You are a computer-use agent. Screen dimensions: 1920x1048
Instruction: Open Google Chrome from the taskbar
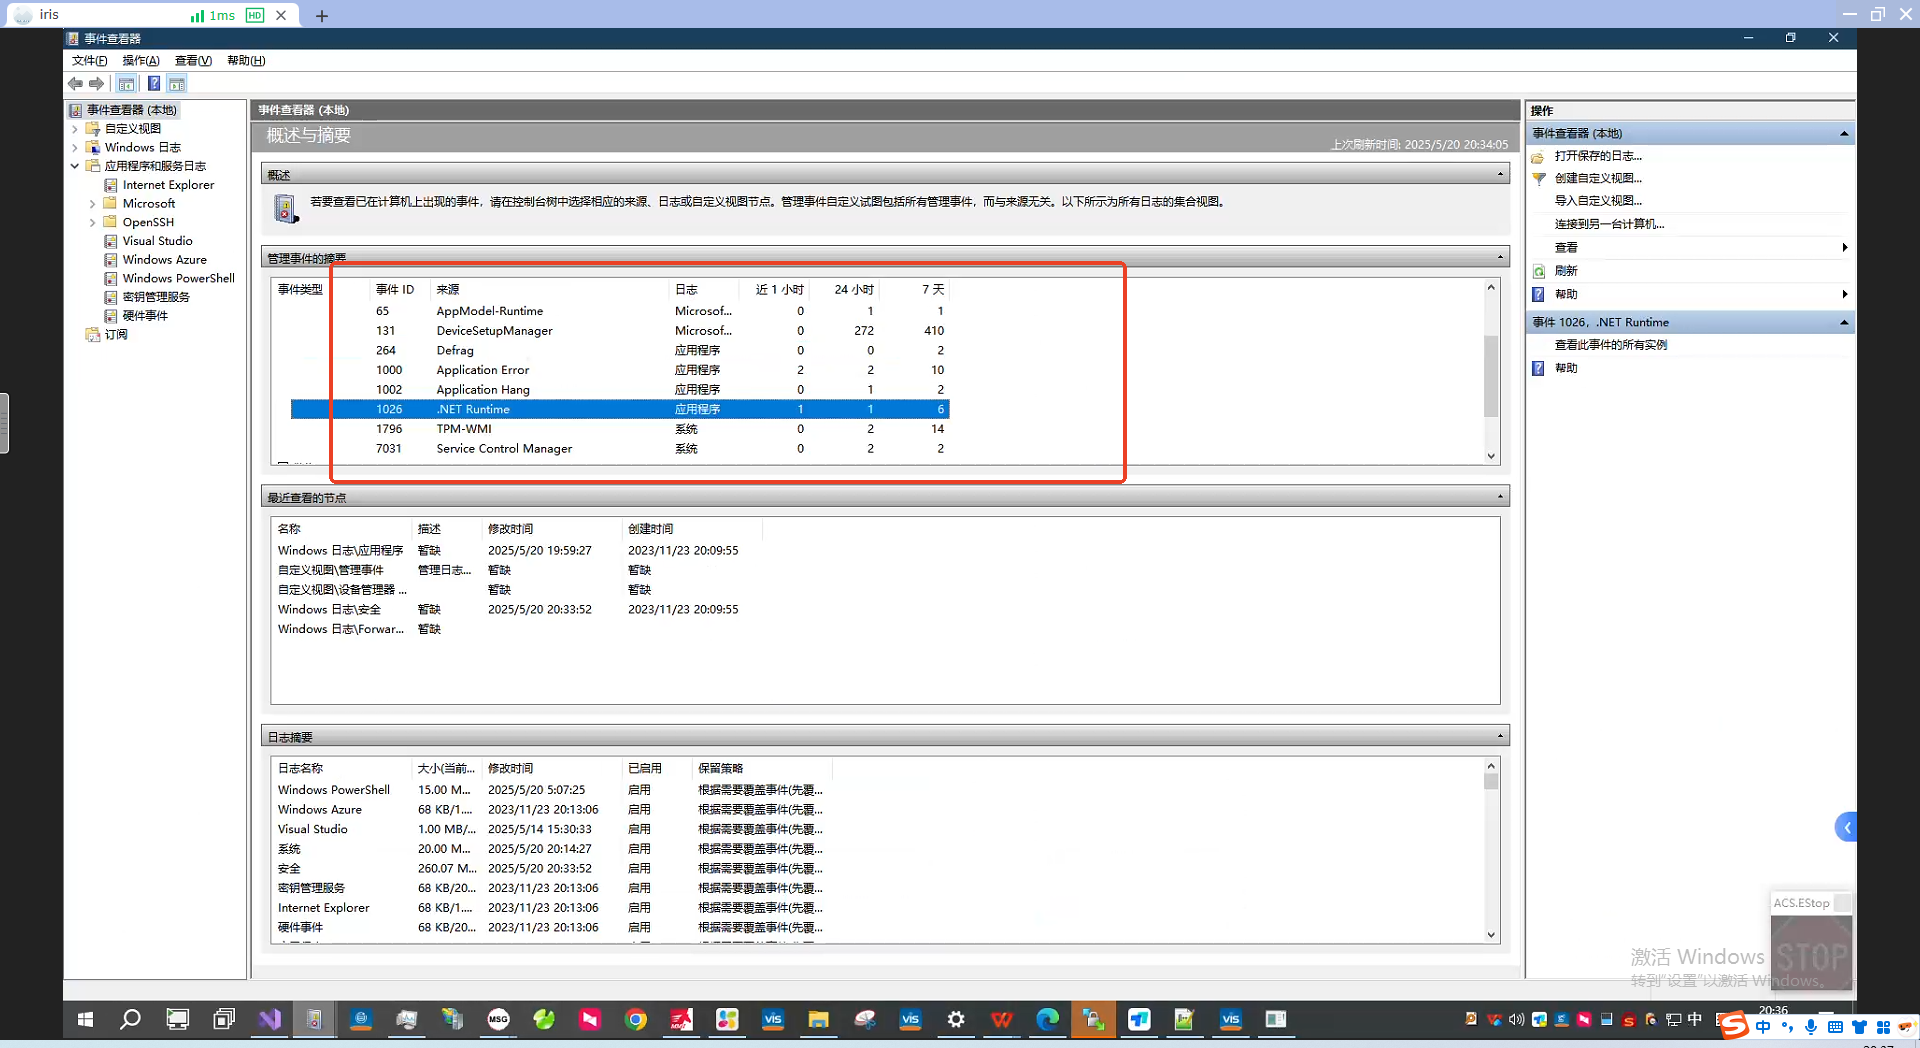coord(636,1019)
